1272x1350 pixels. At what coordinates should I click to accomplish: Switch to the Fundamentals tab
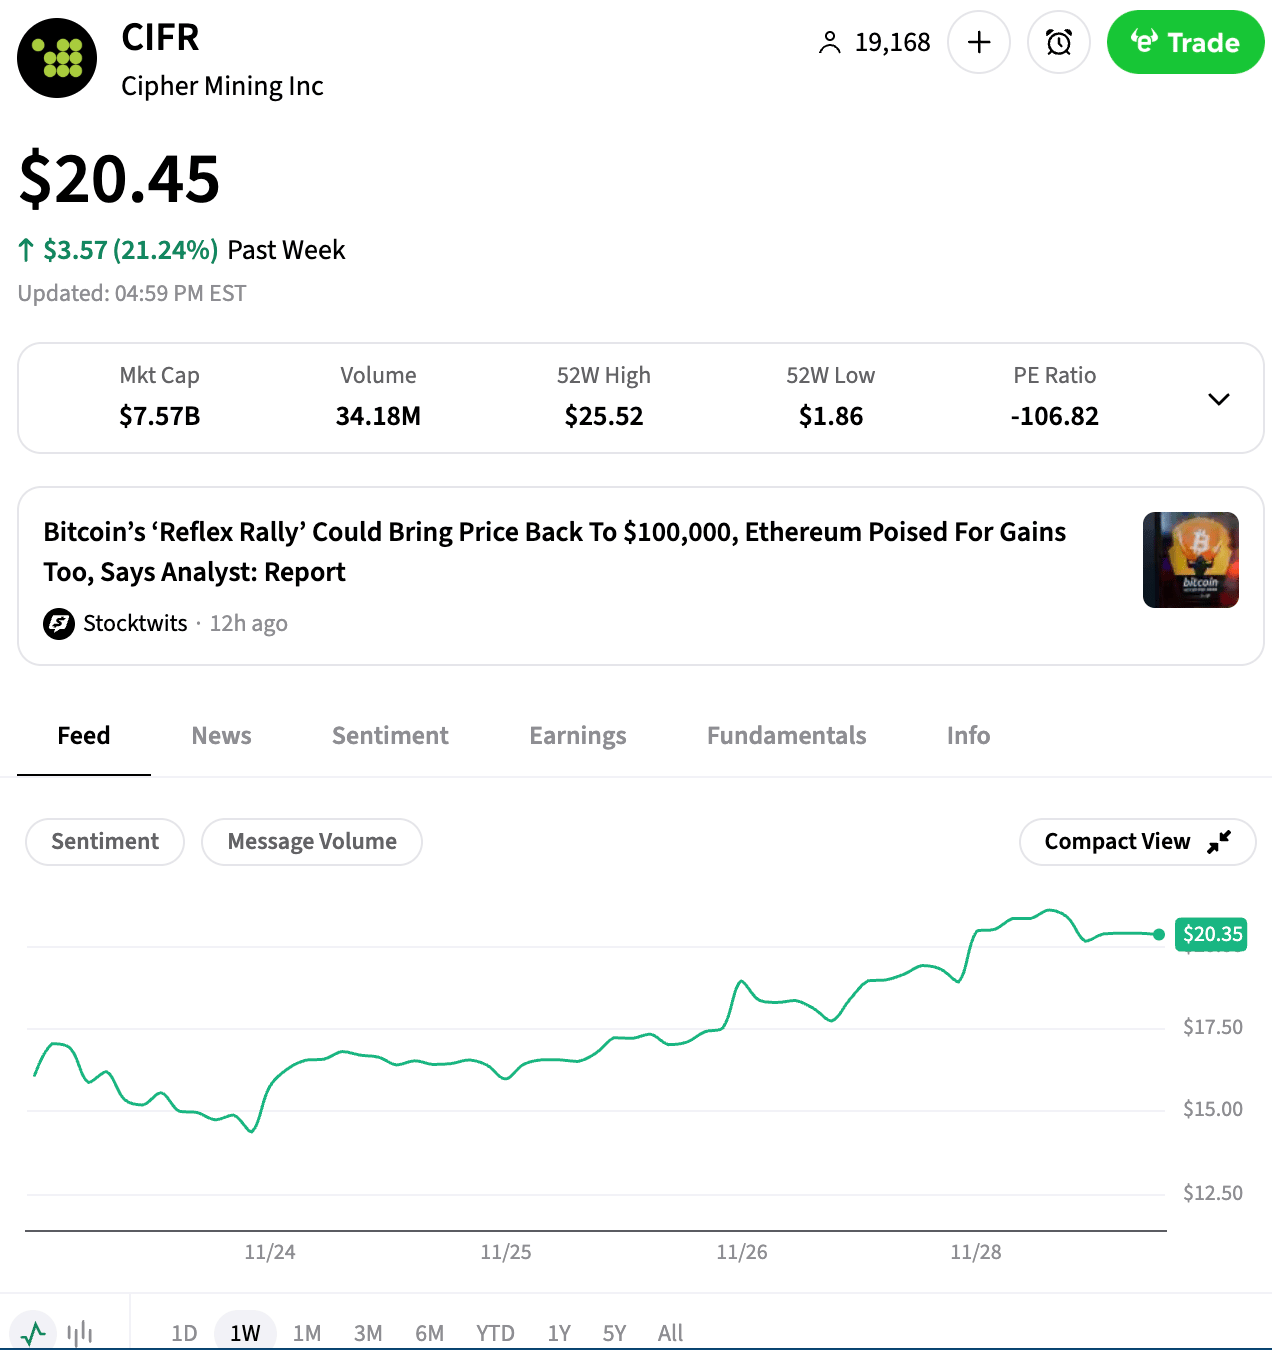click(786, 736)
